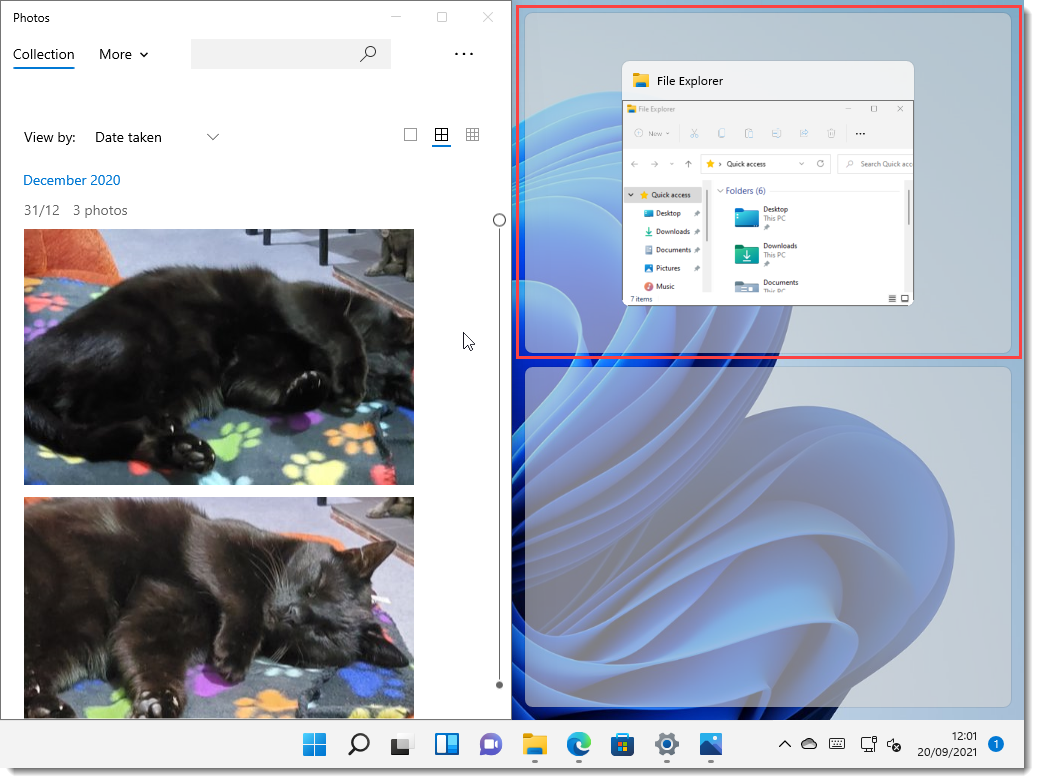Open the December 2020 heading link
1039x783 pixels.
tap(71, 180)
